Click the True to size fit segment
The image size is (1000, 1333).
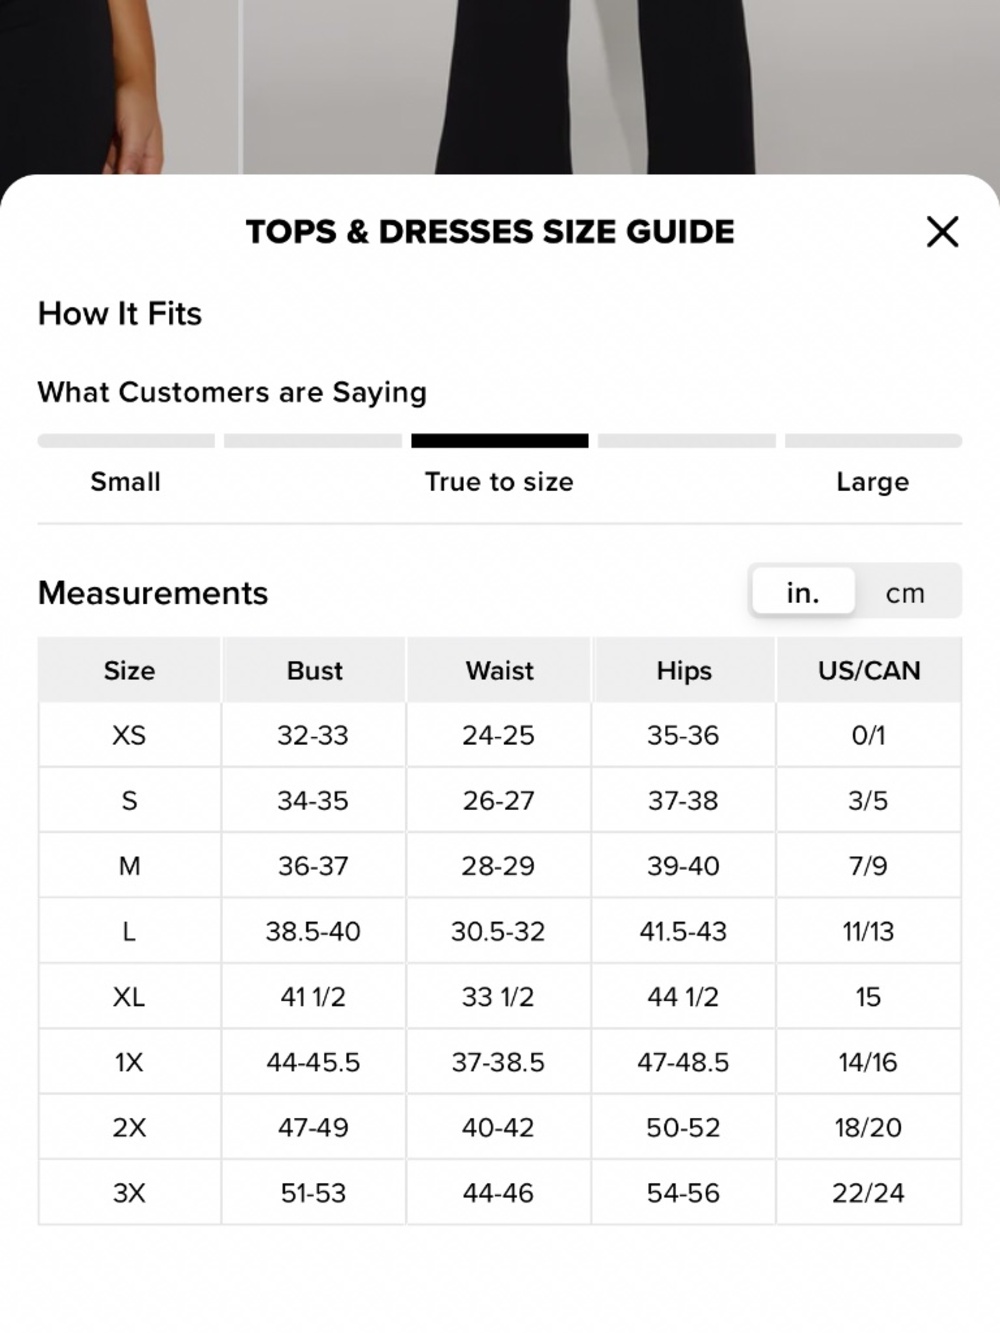tap(500, 441)
